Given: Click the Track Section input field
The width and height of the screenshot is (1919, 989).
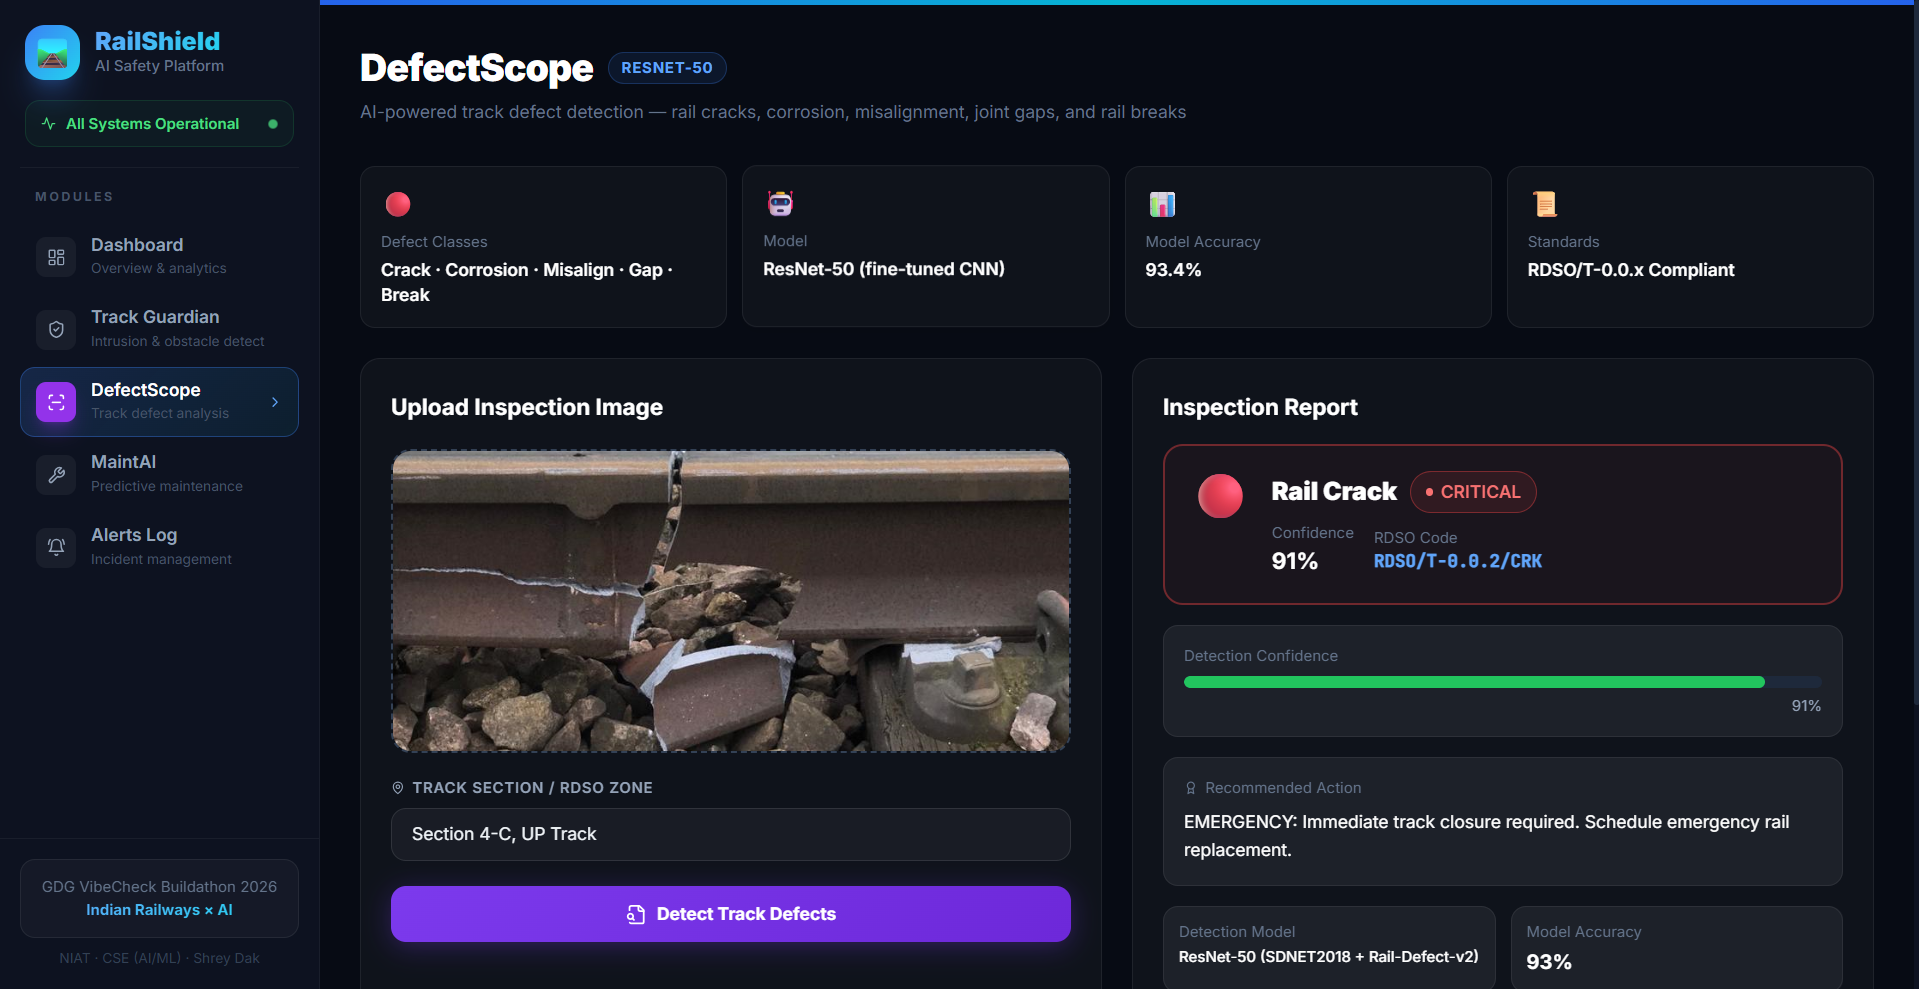Looking at the screenshot, I should tap(730, 834).
